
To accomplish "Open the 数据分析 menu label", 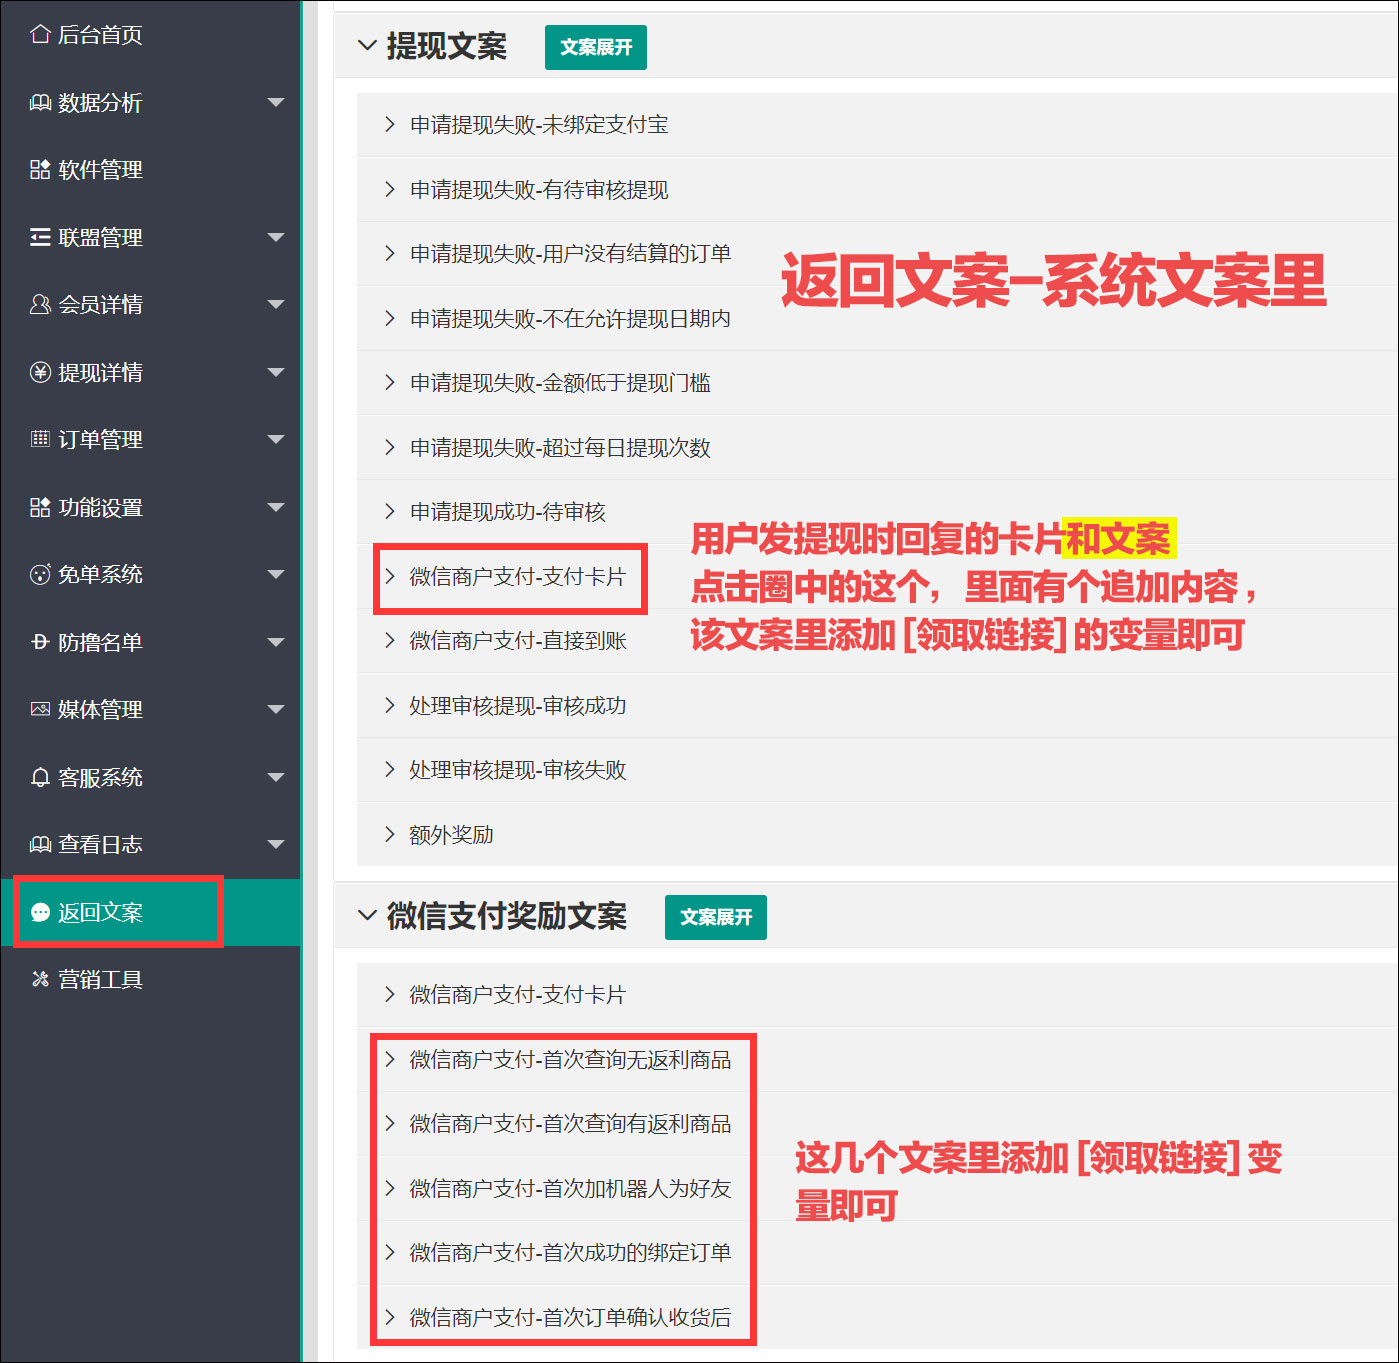I will click(x=100, y=103).
